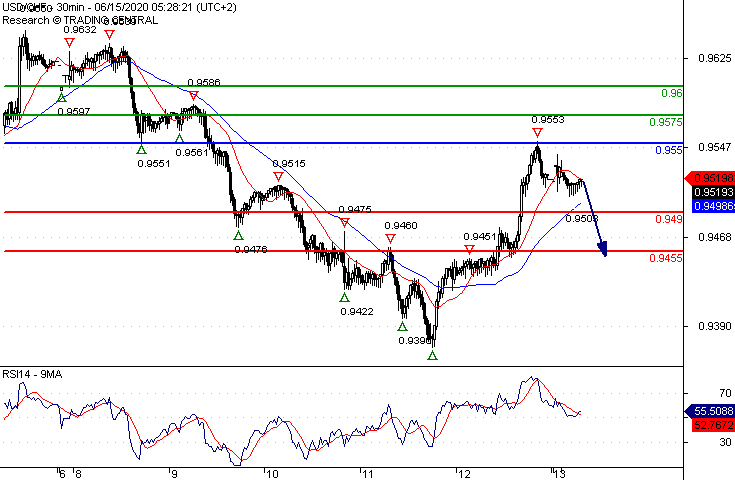Click the 06/15/2020 05:28:21 timestamp in the title
Screen dimensions: 735x480
click(x=144, y=7)
